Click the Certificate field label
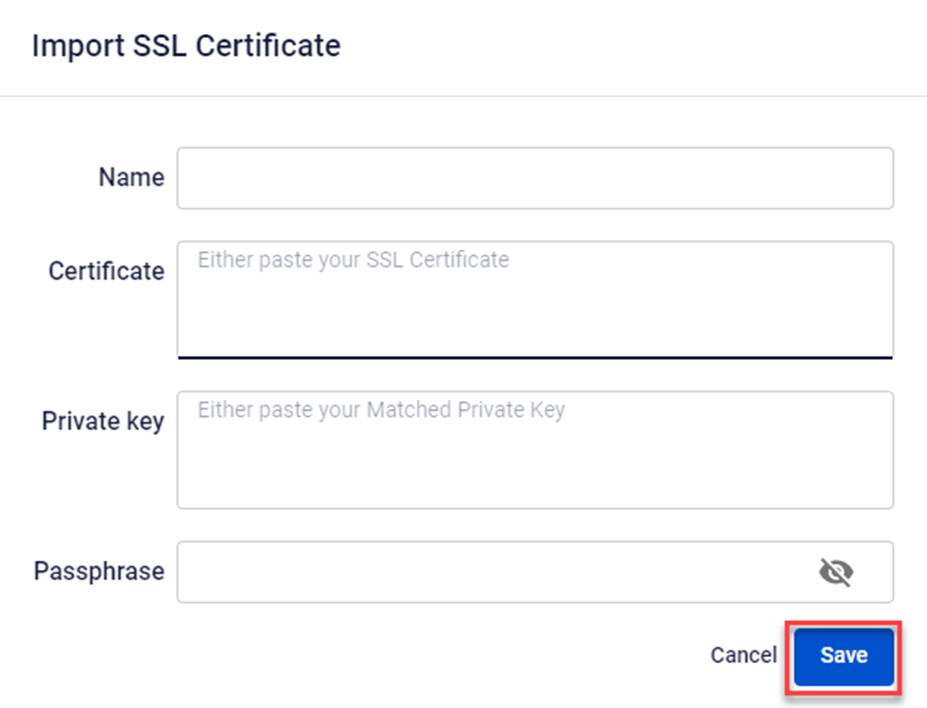This screenshot has height=708, width=927. 106,271
